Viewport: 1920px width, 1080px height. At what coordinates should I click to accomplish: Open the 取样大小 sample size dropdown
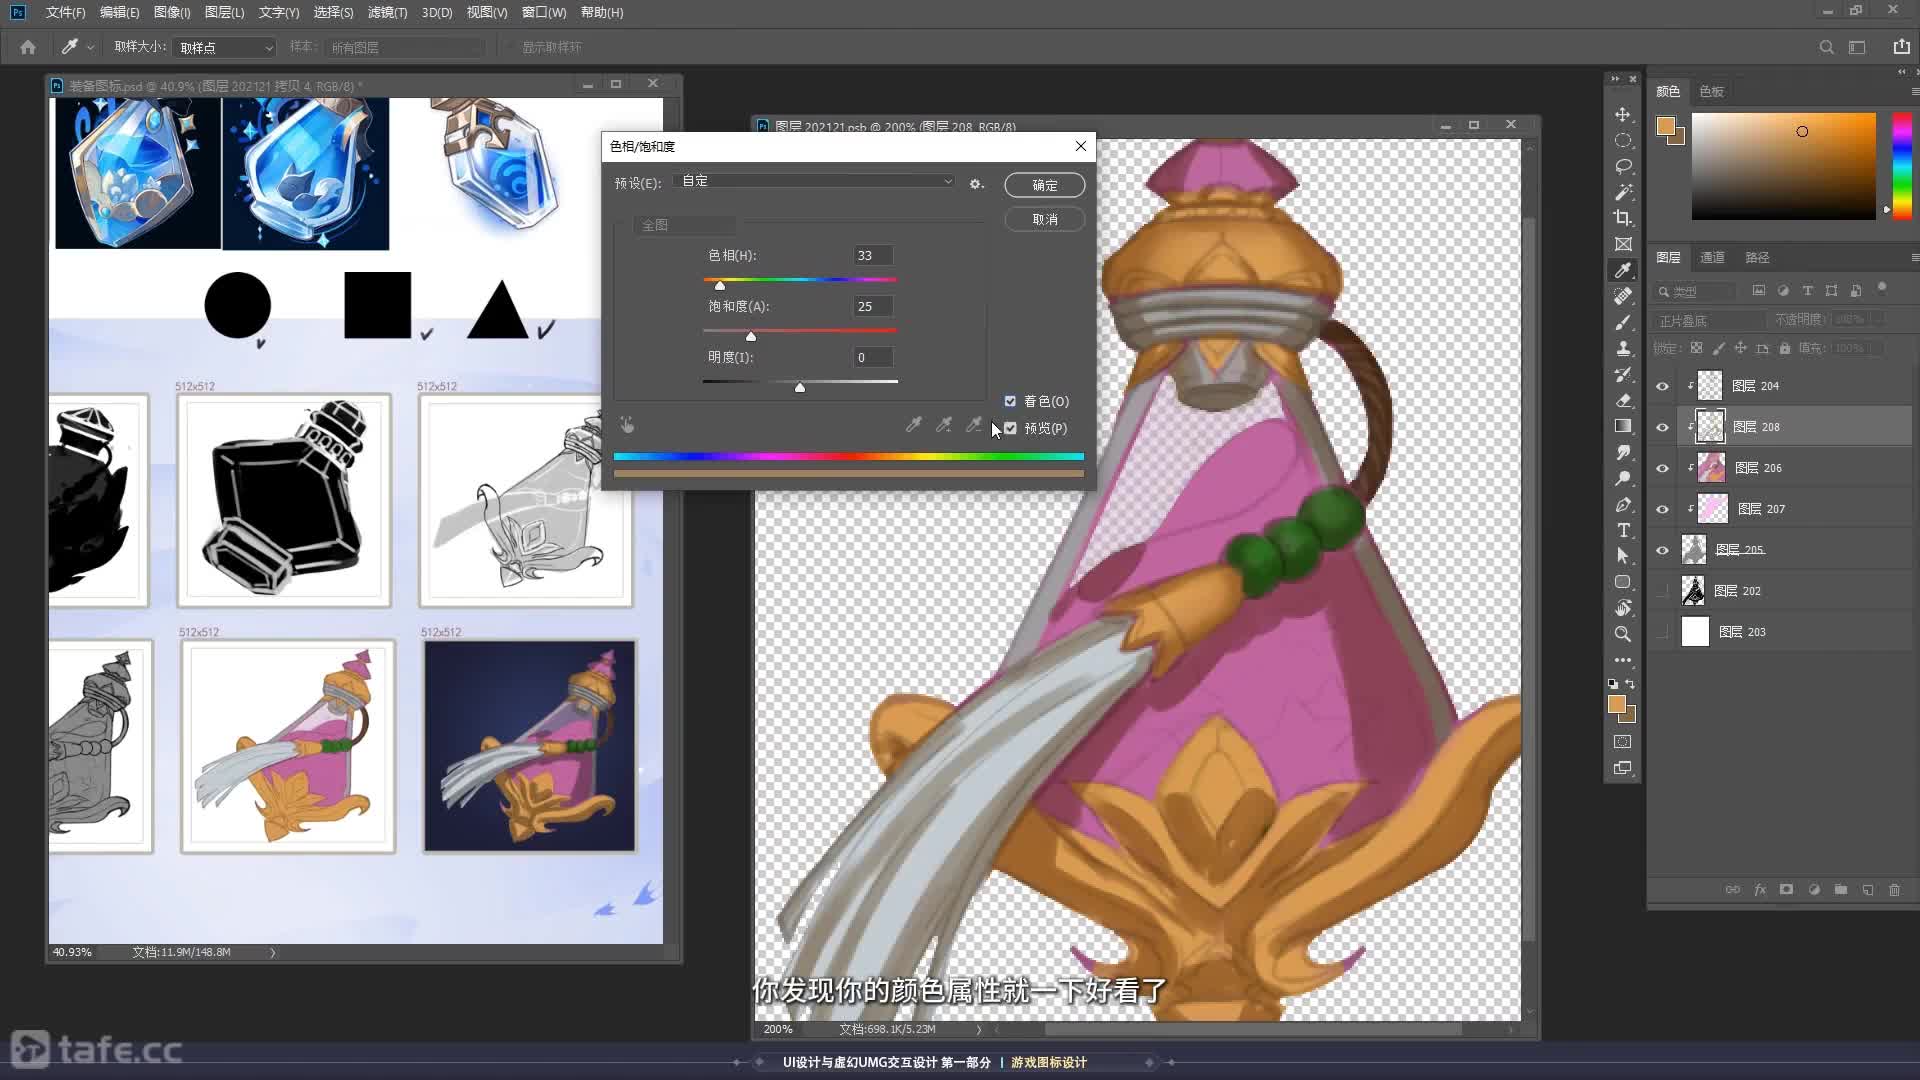[x=225, y=48]
